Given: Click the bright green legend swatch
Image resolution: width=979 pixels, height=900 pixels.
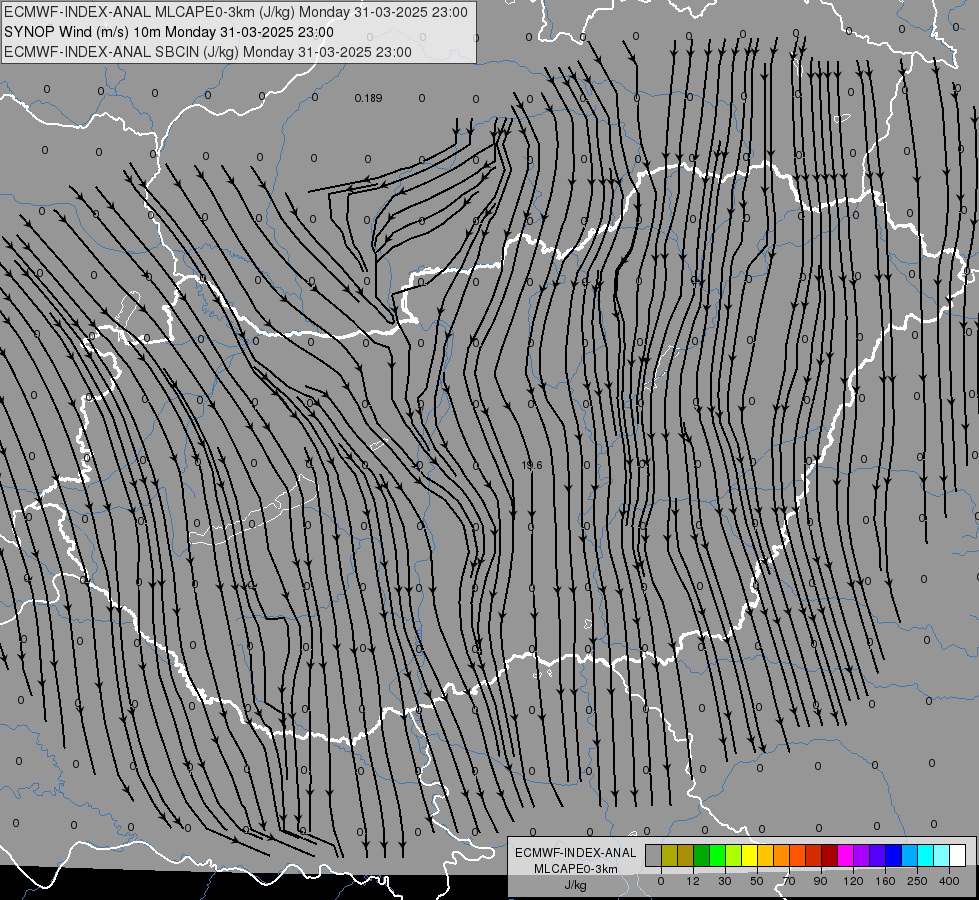Looking at the screenshot, I should (x=717, y=855).
